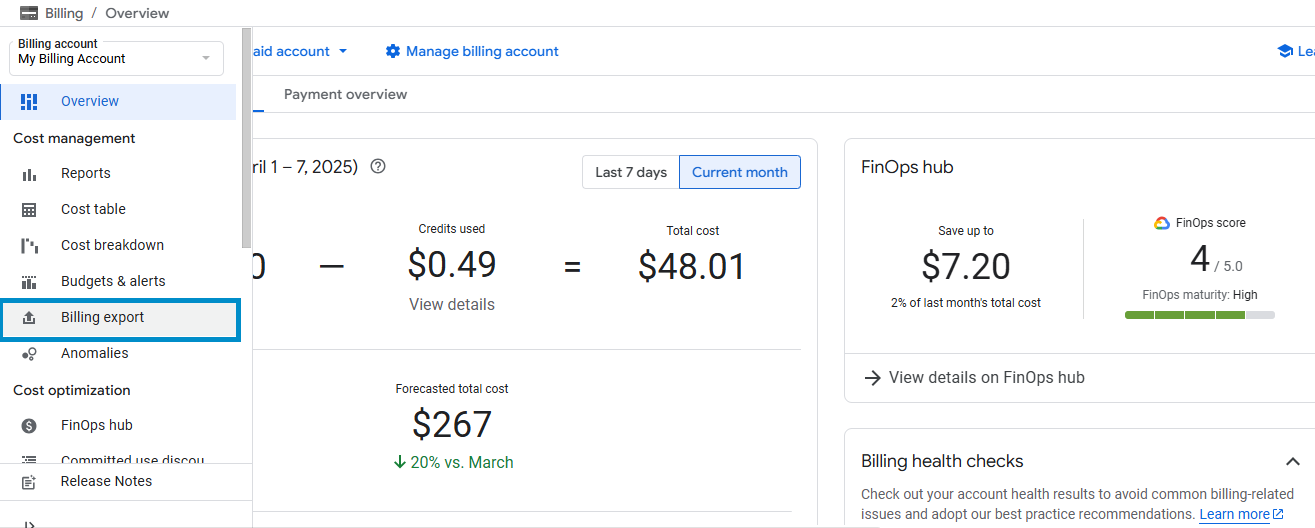
Task: Click the Anomalies icon in sidebar
Action: pyautogui.click(x=29, y=354)
